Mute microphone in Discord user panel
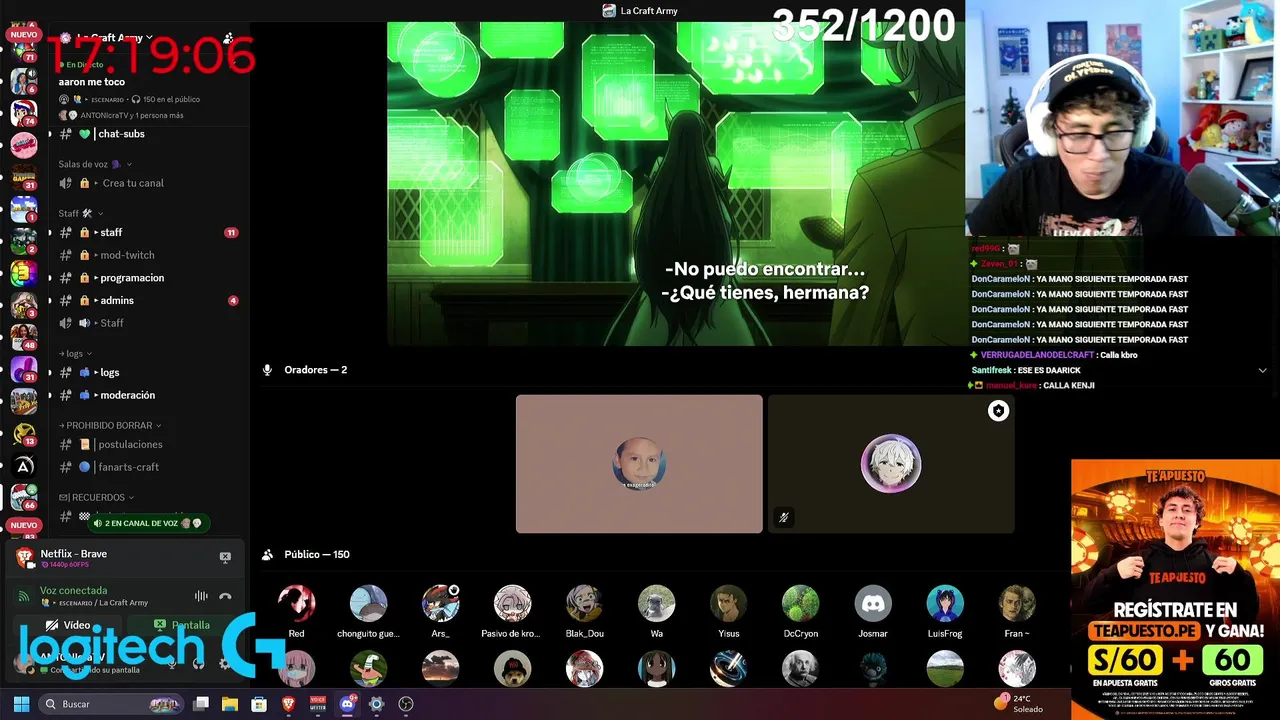This screenshot has height=720, width=1280. tap(172, 663)
